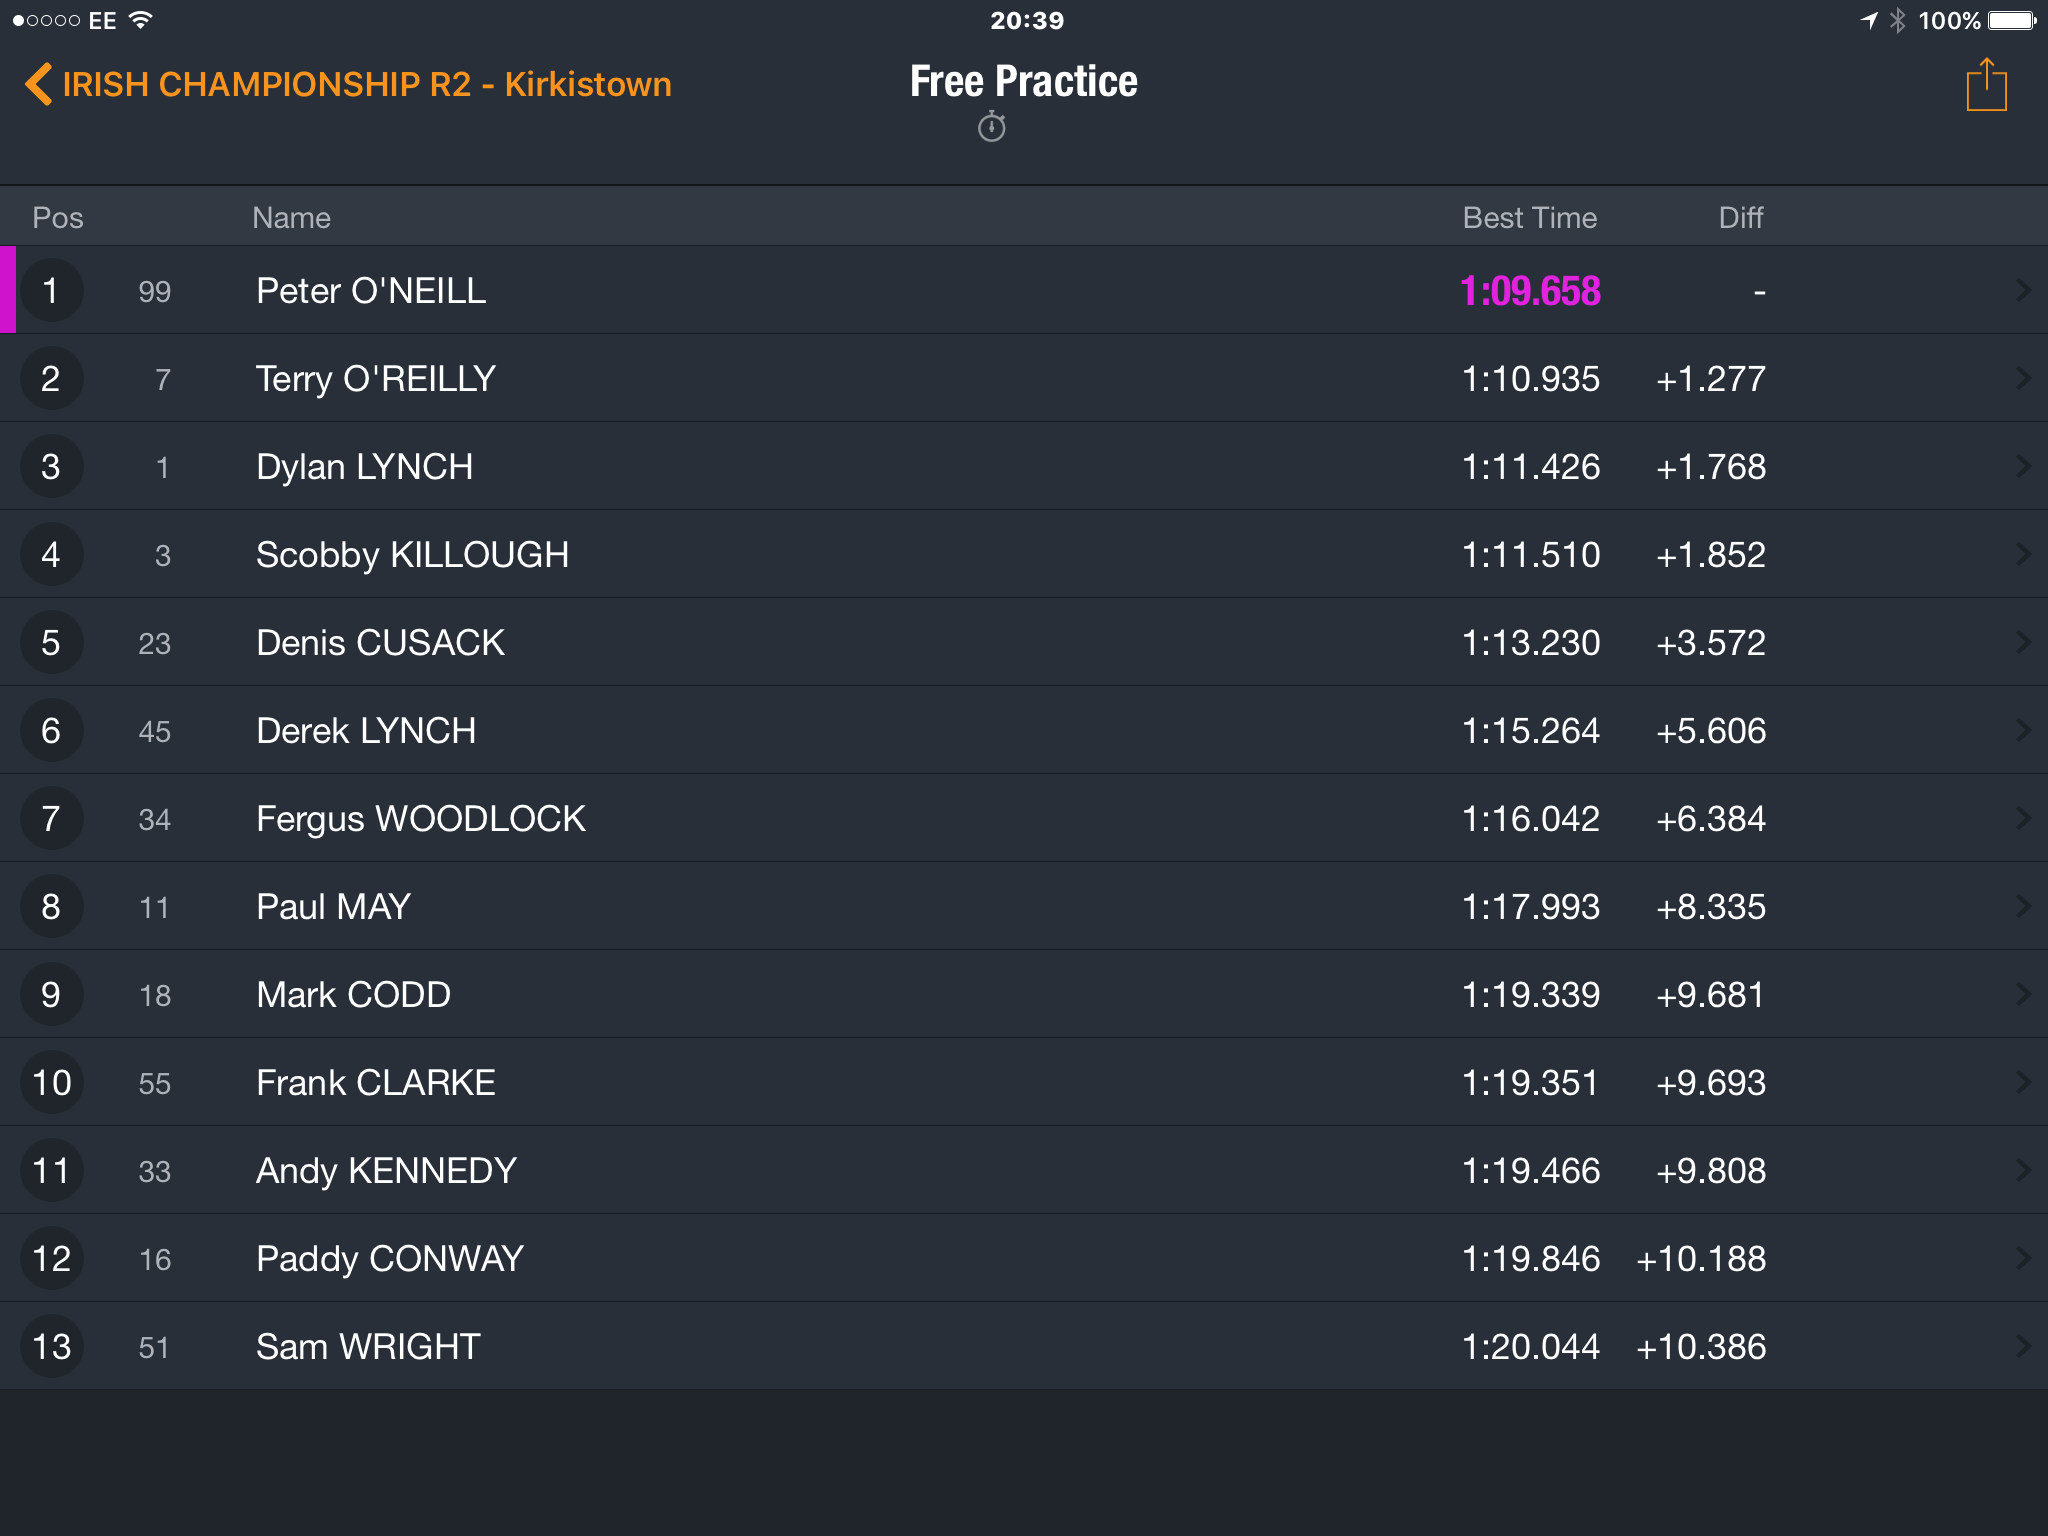Tap the Wi-Fi icon in status bar

(x=141, y=20)
